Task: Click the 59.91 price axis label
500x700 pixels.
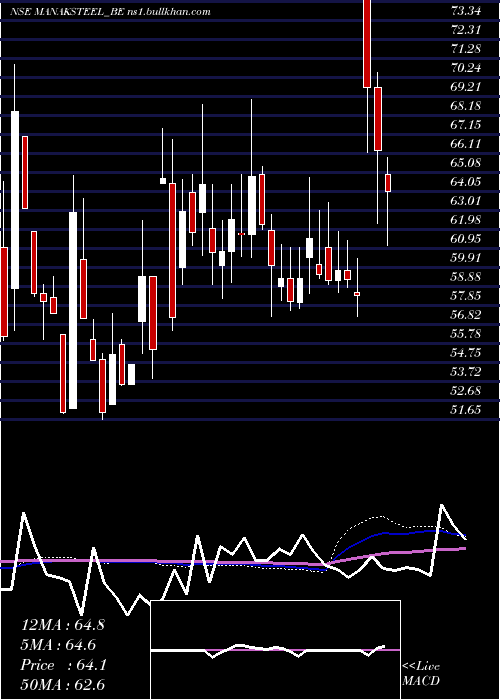Action: [x=466, y=257]
